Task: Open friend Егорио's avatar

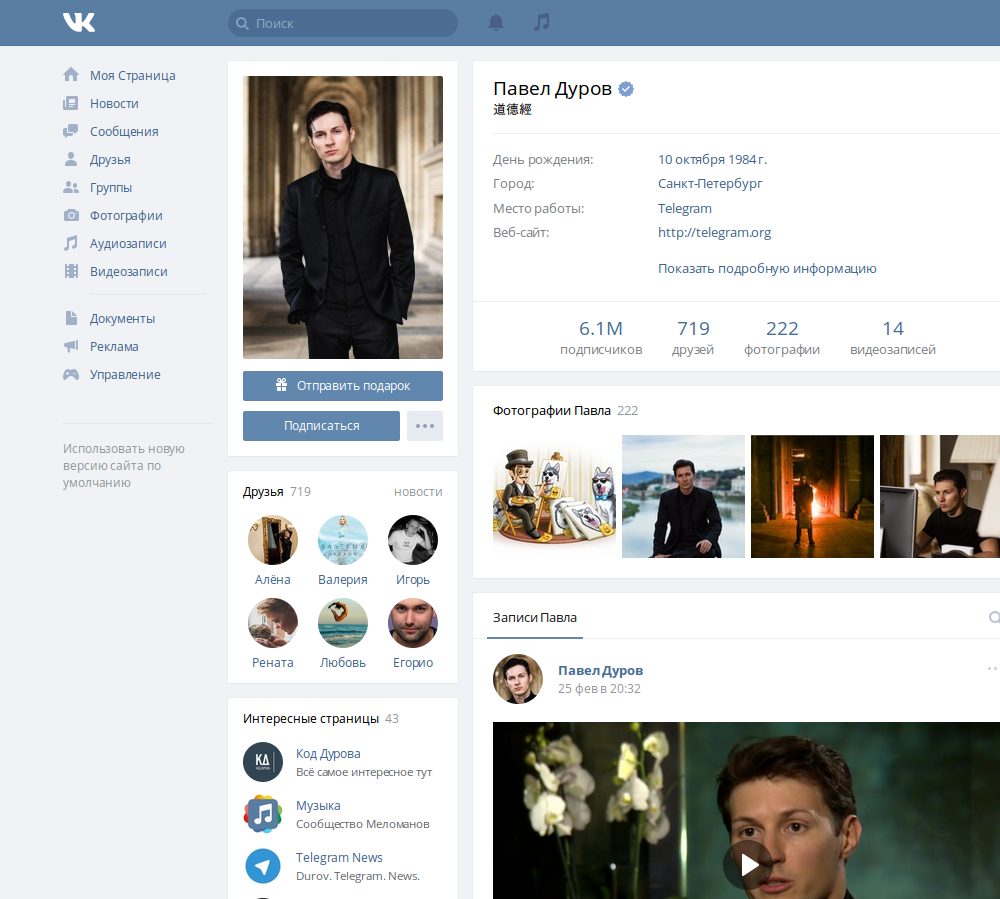Action: [x=413, y=623]
